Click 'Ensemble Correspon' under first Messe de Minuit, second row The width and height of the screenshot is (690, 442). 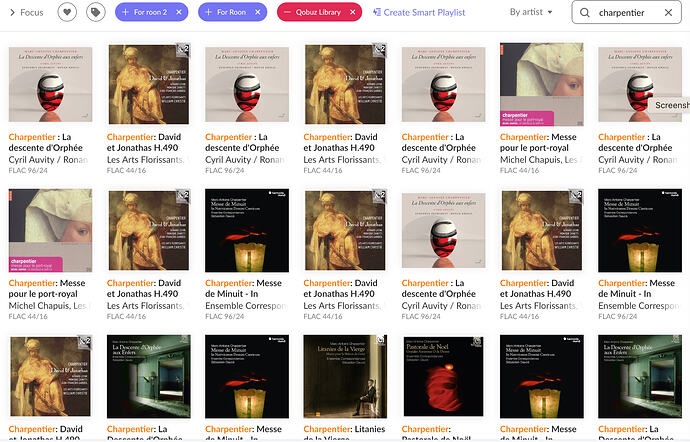(x=246, y=306)
